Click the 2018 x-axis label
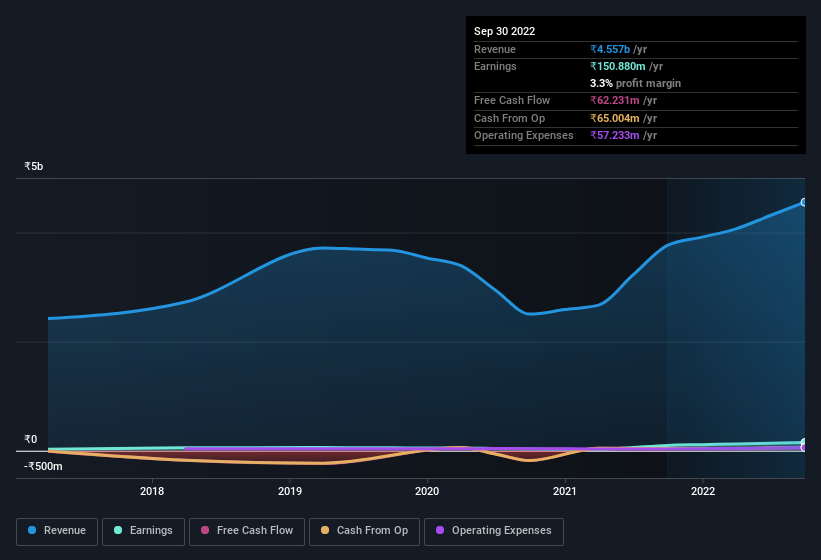This screenshot has height=560, width=821. point(152,491)
